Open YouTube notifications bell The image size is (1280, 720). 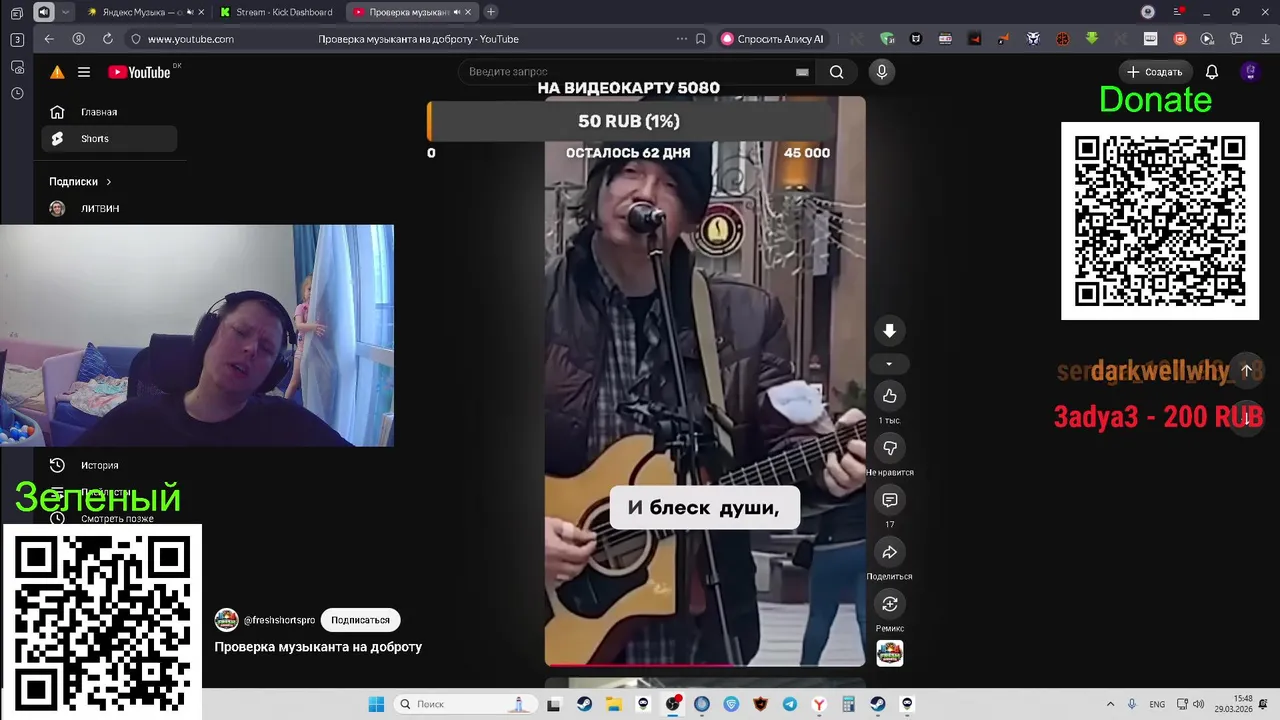[1211, 72]
